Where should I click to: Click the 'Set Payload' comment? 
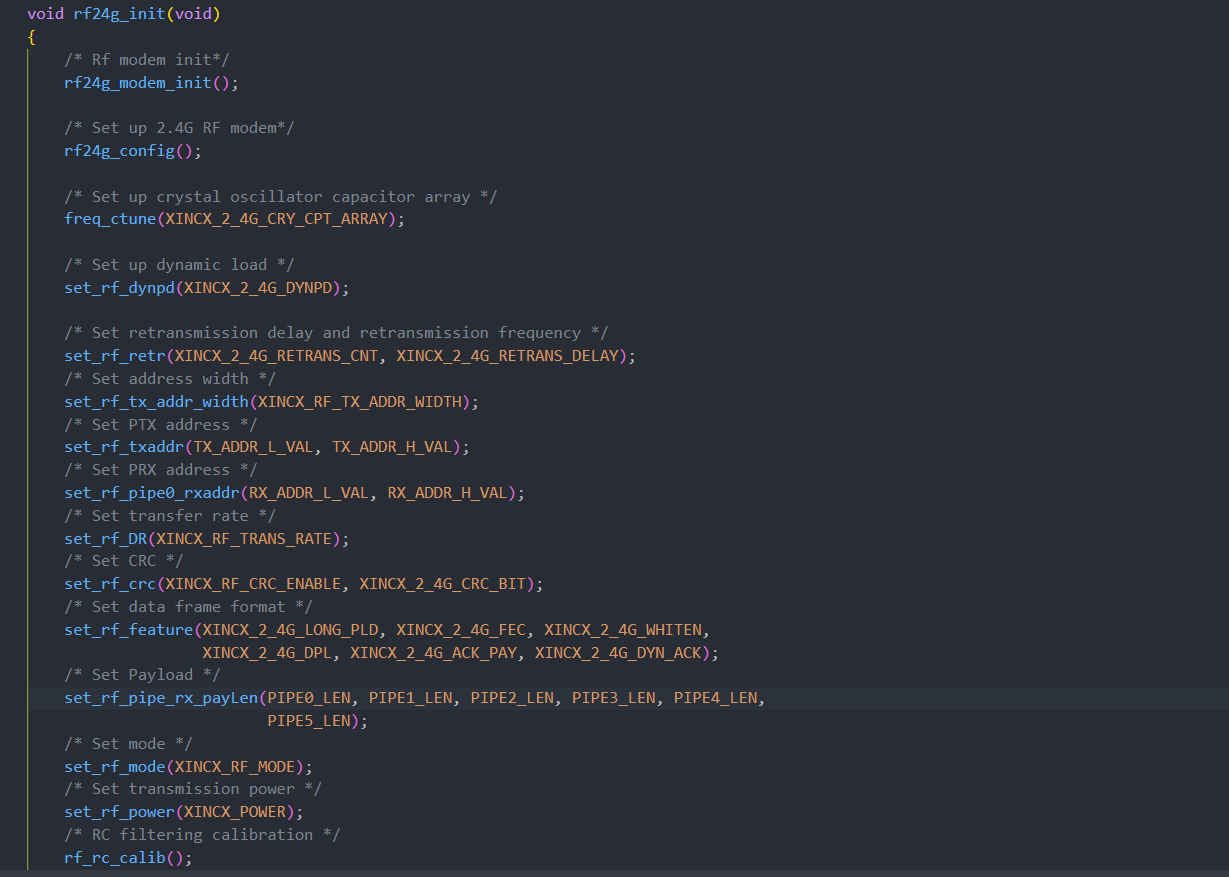pos(143,675)
